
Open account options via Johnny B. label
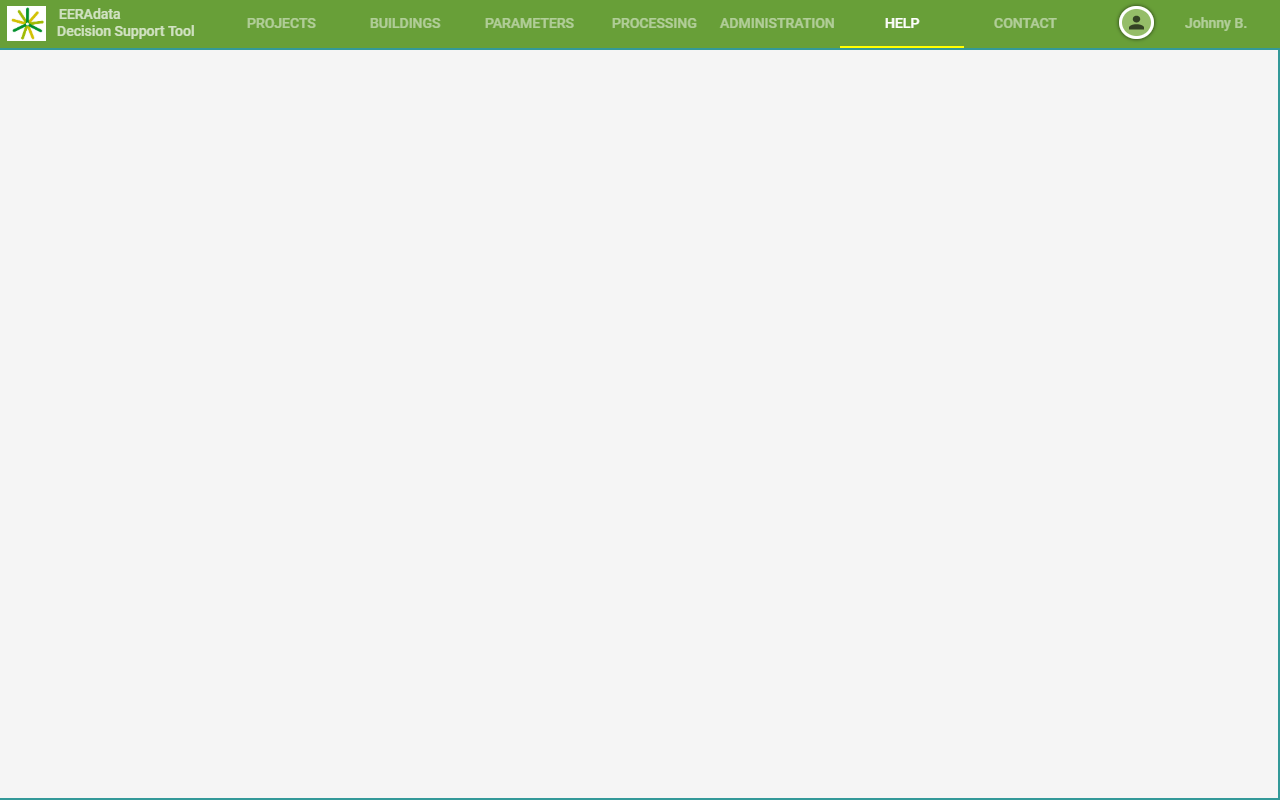(x=1215, y=23)
